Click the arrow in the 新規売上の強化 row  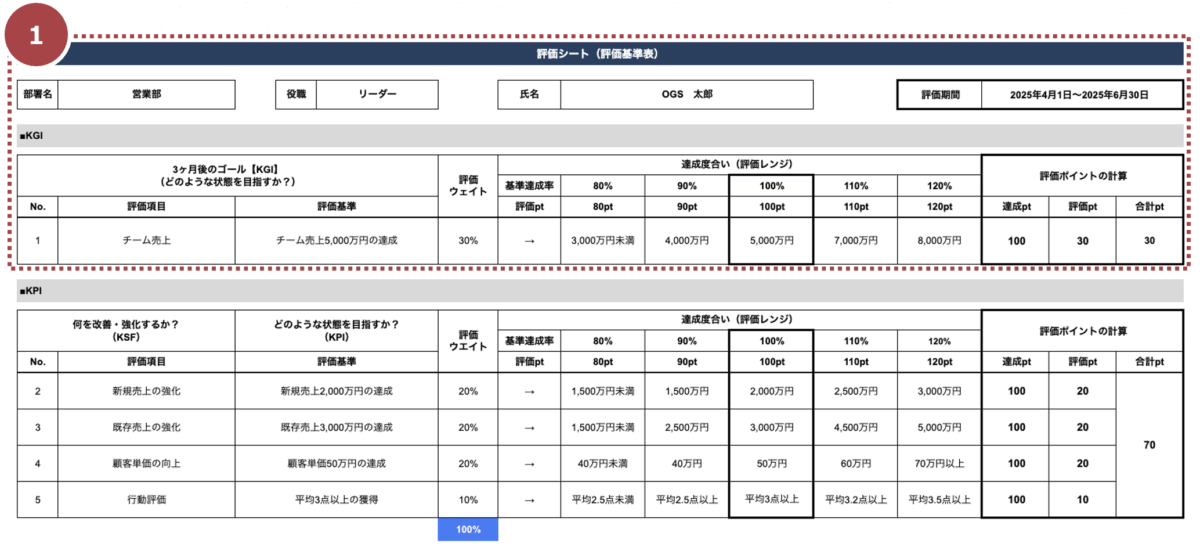coord(529,391)
